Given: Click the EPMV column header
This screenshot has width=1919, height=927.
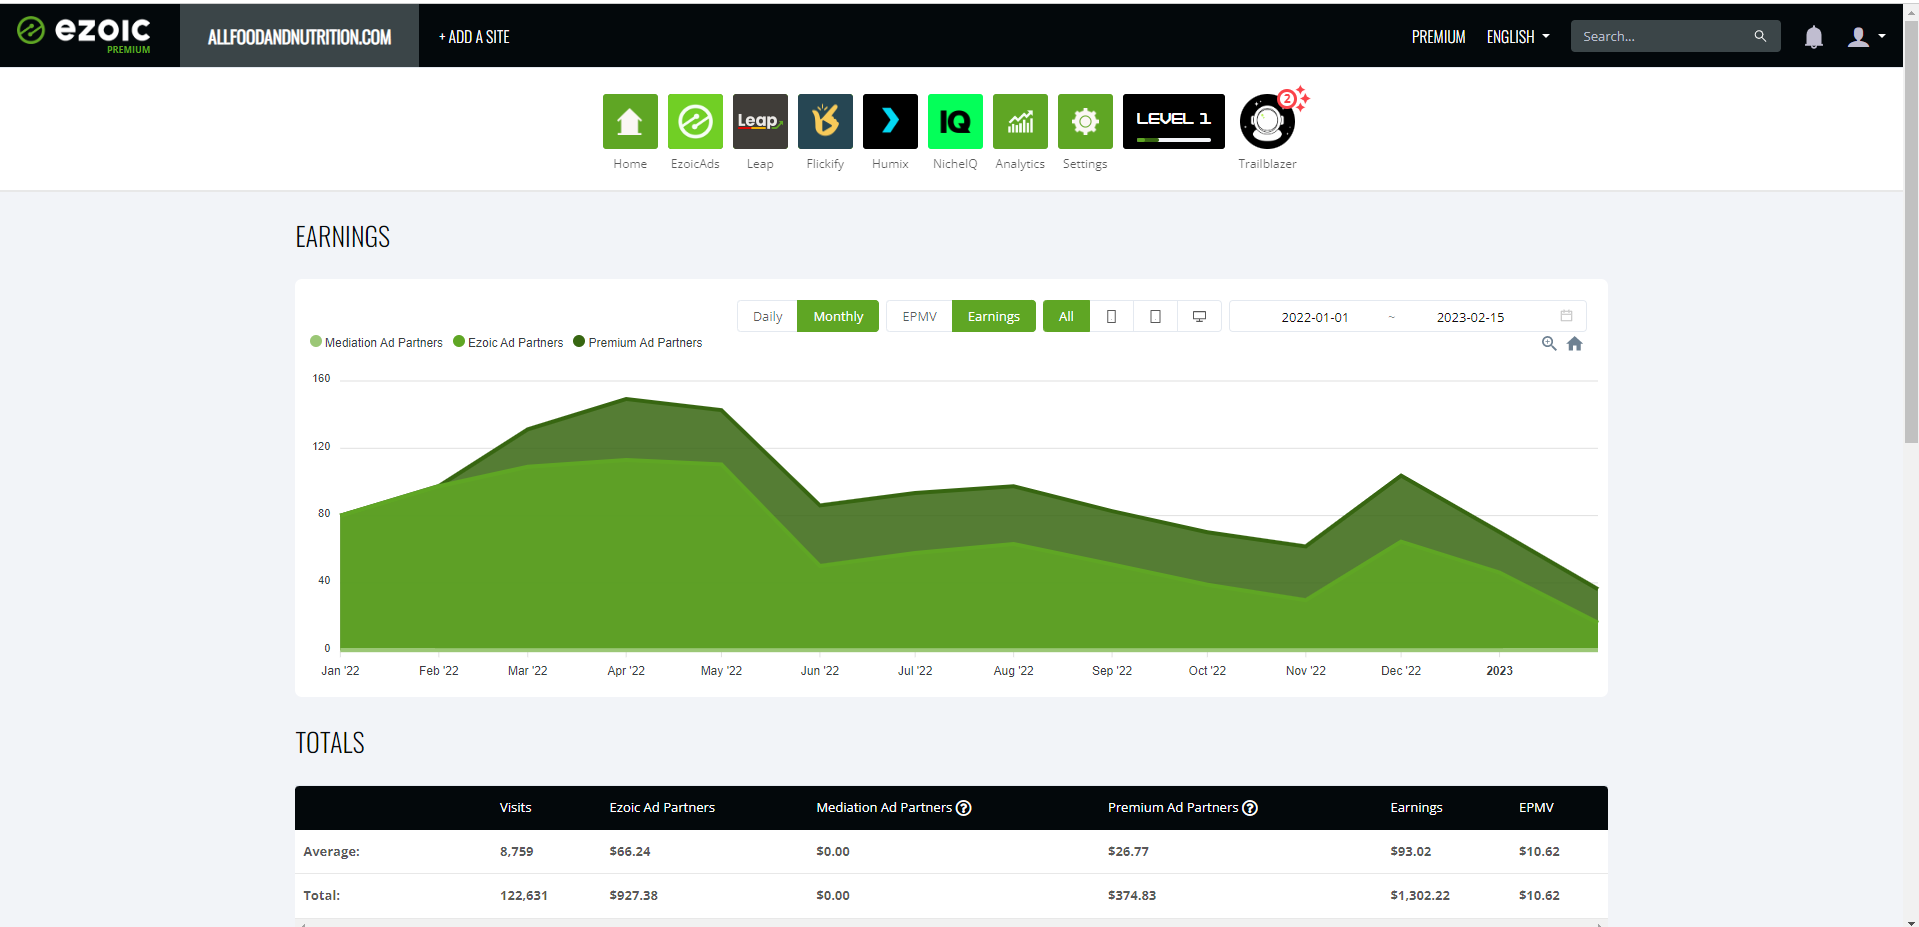Looking at the screenshot, I should point(1536,807).
